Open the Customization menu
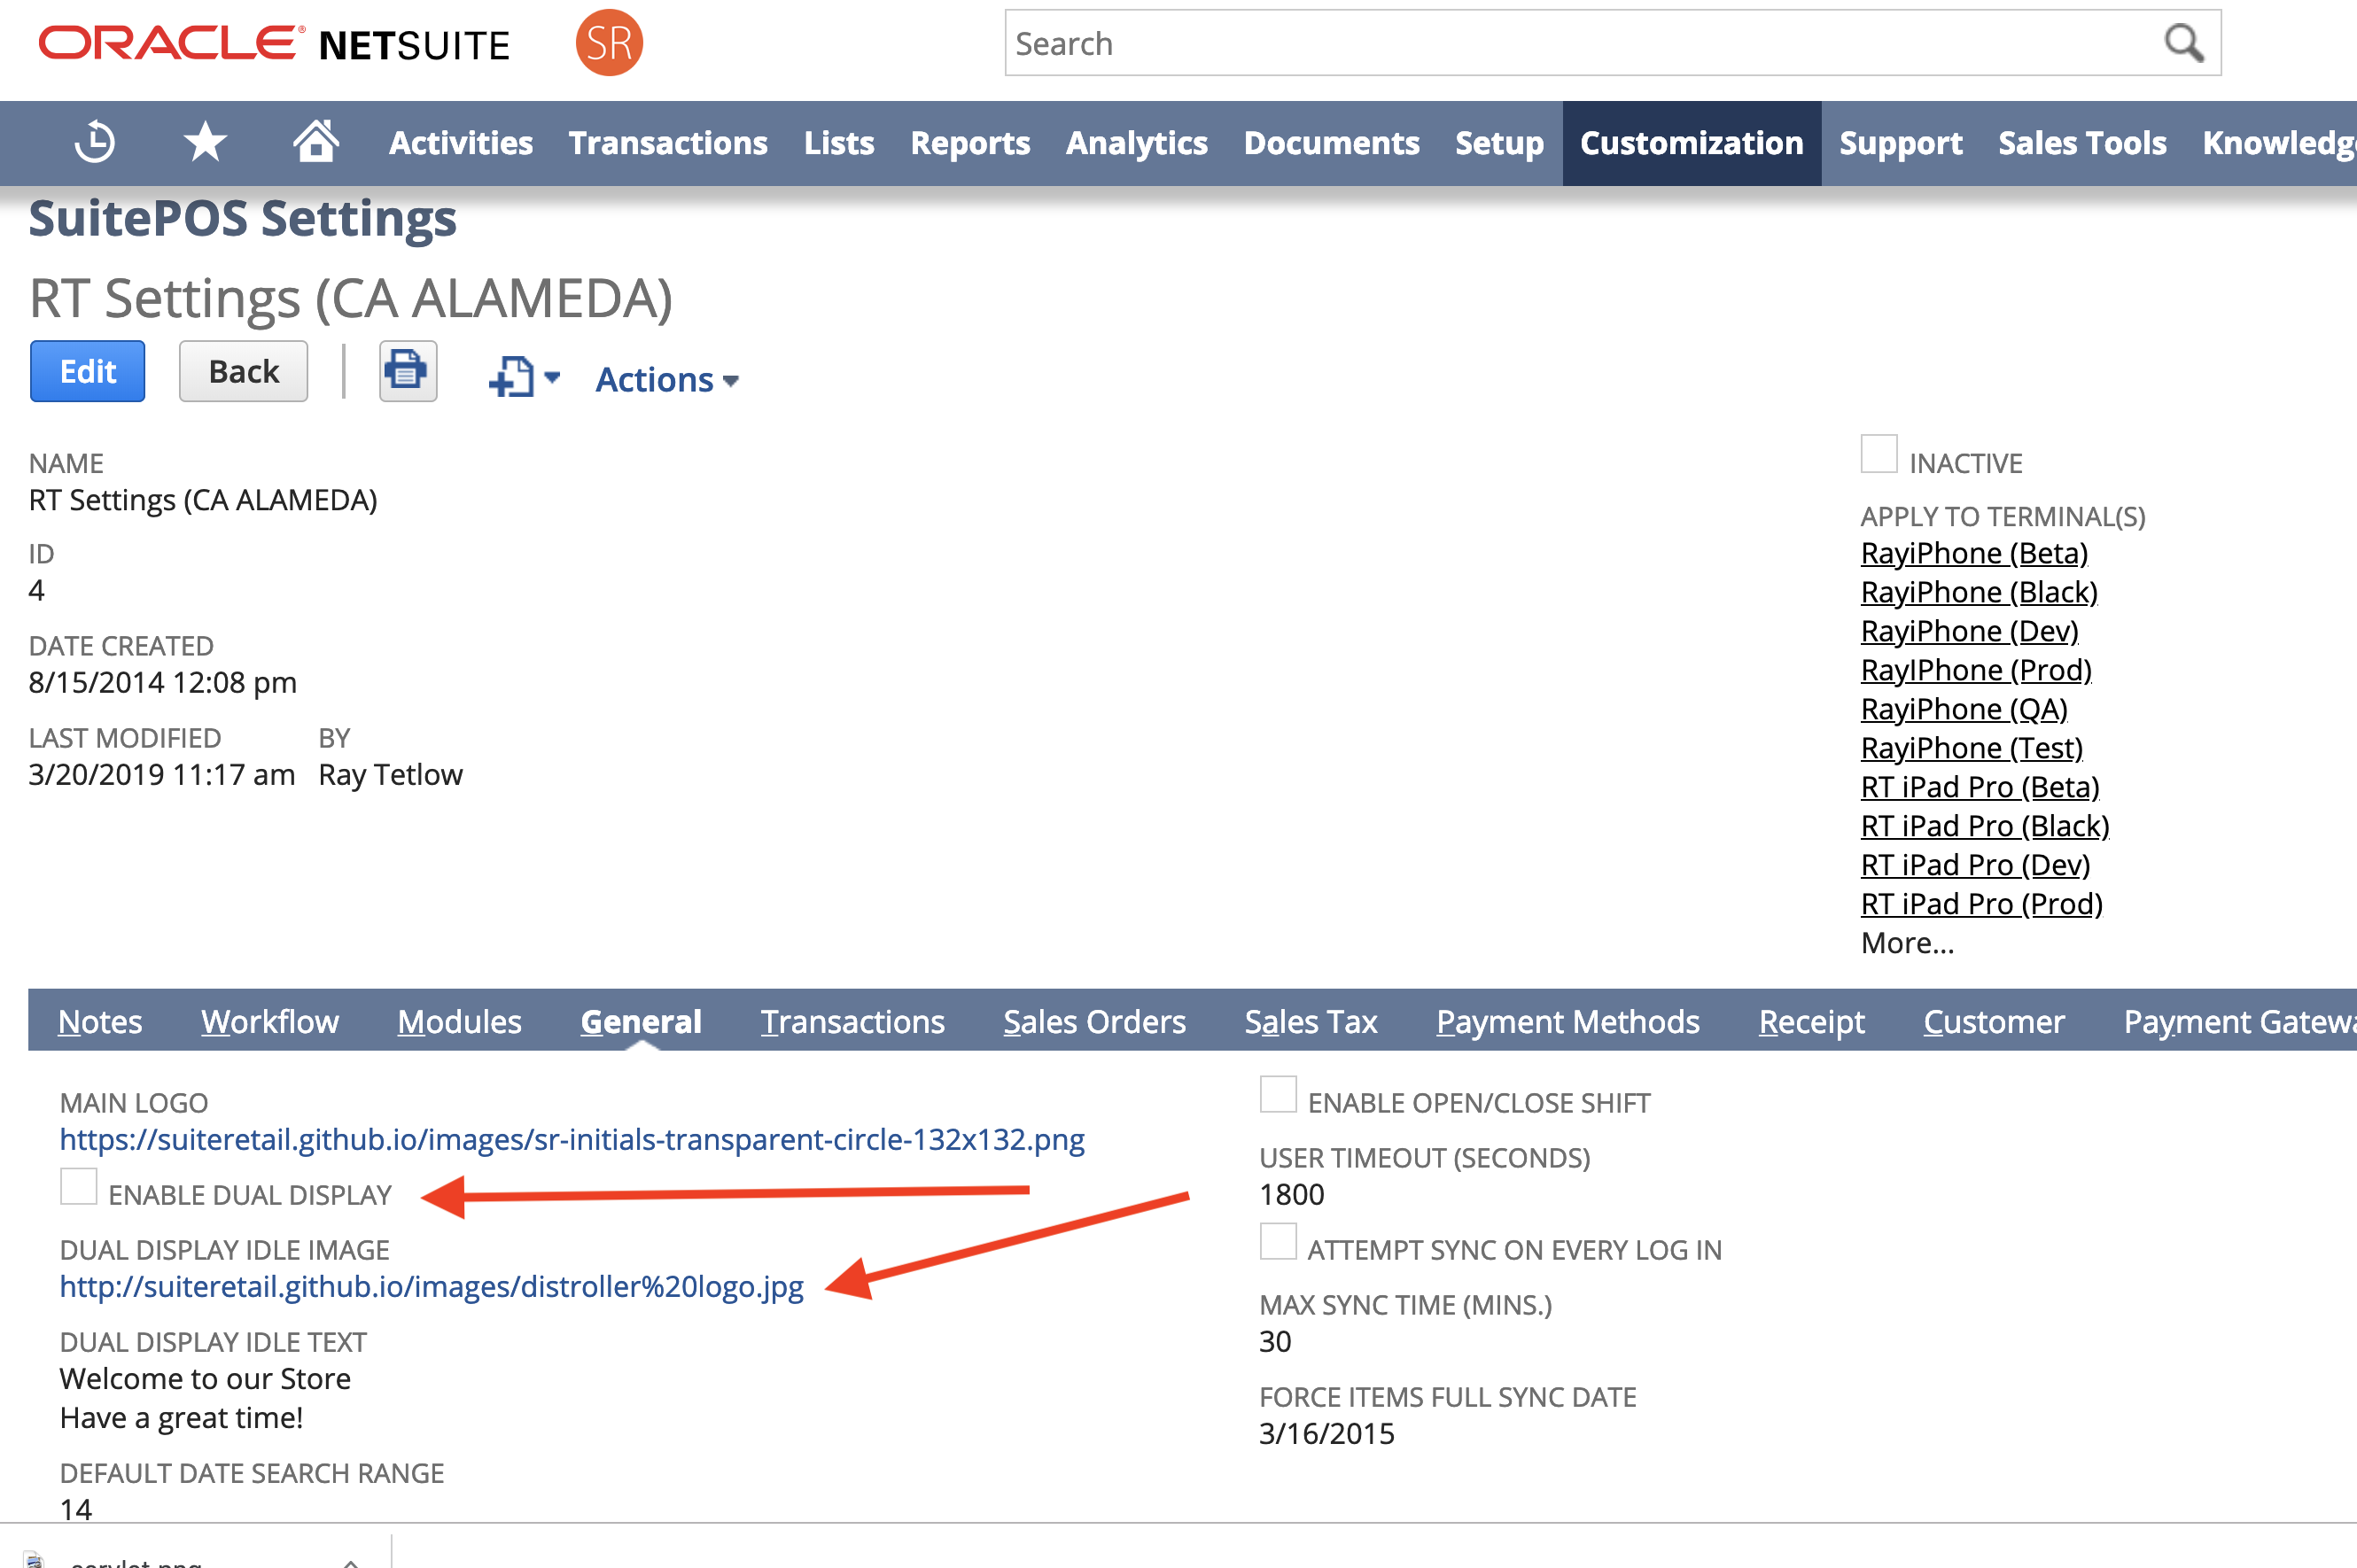The height and width of the screenshot is (1568, 2357). pyautogui.click(x=1690, y=143)
